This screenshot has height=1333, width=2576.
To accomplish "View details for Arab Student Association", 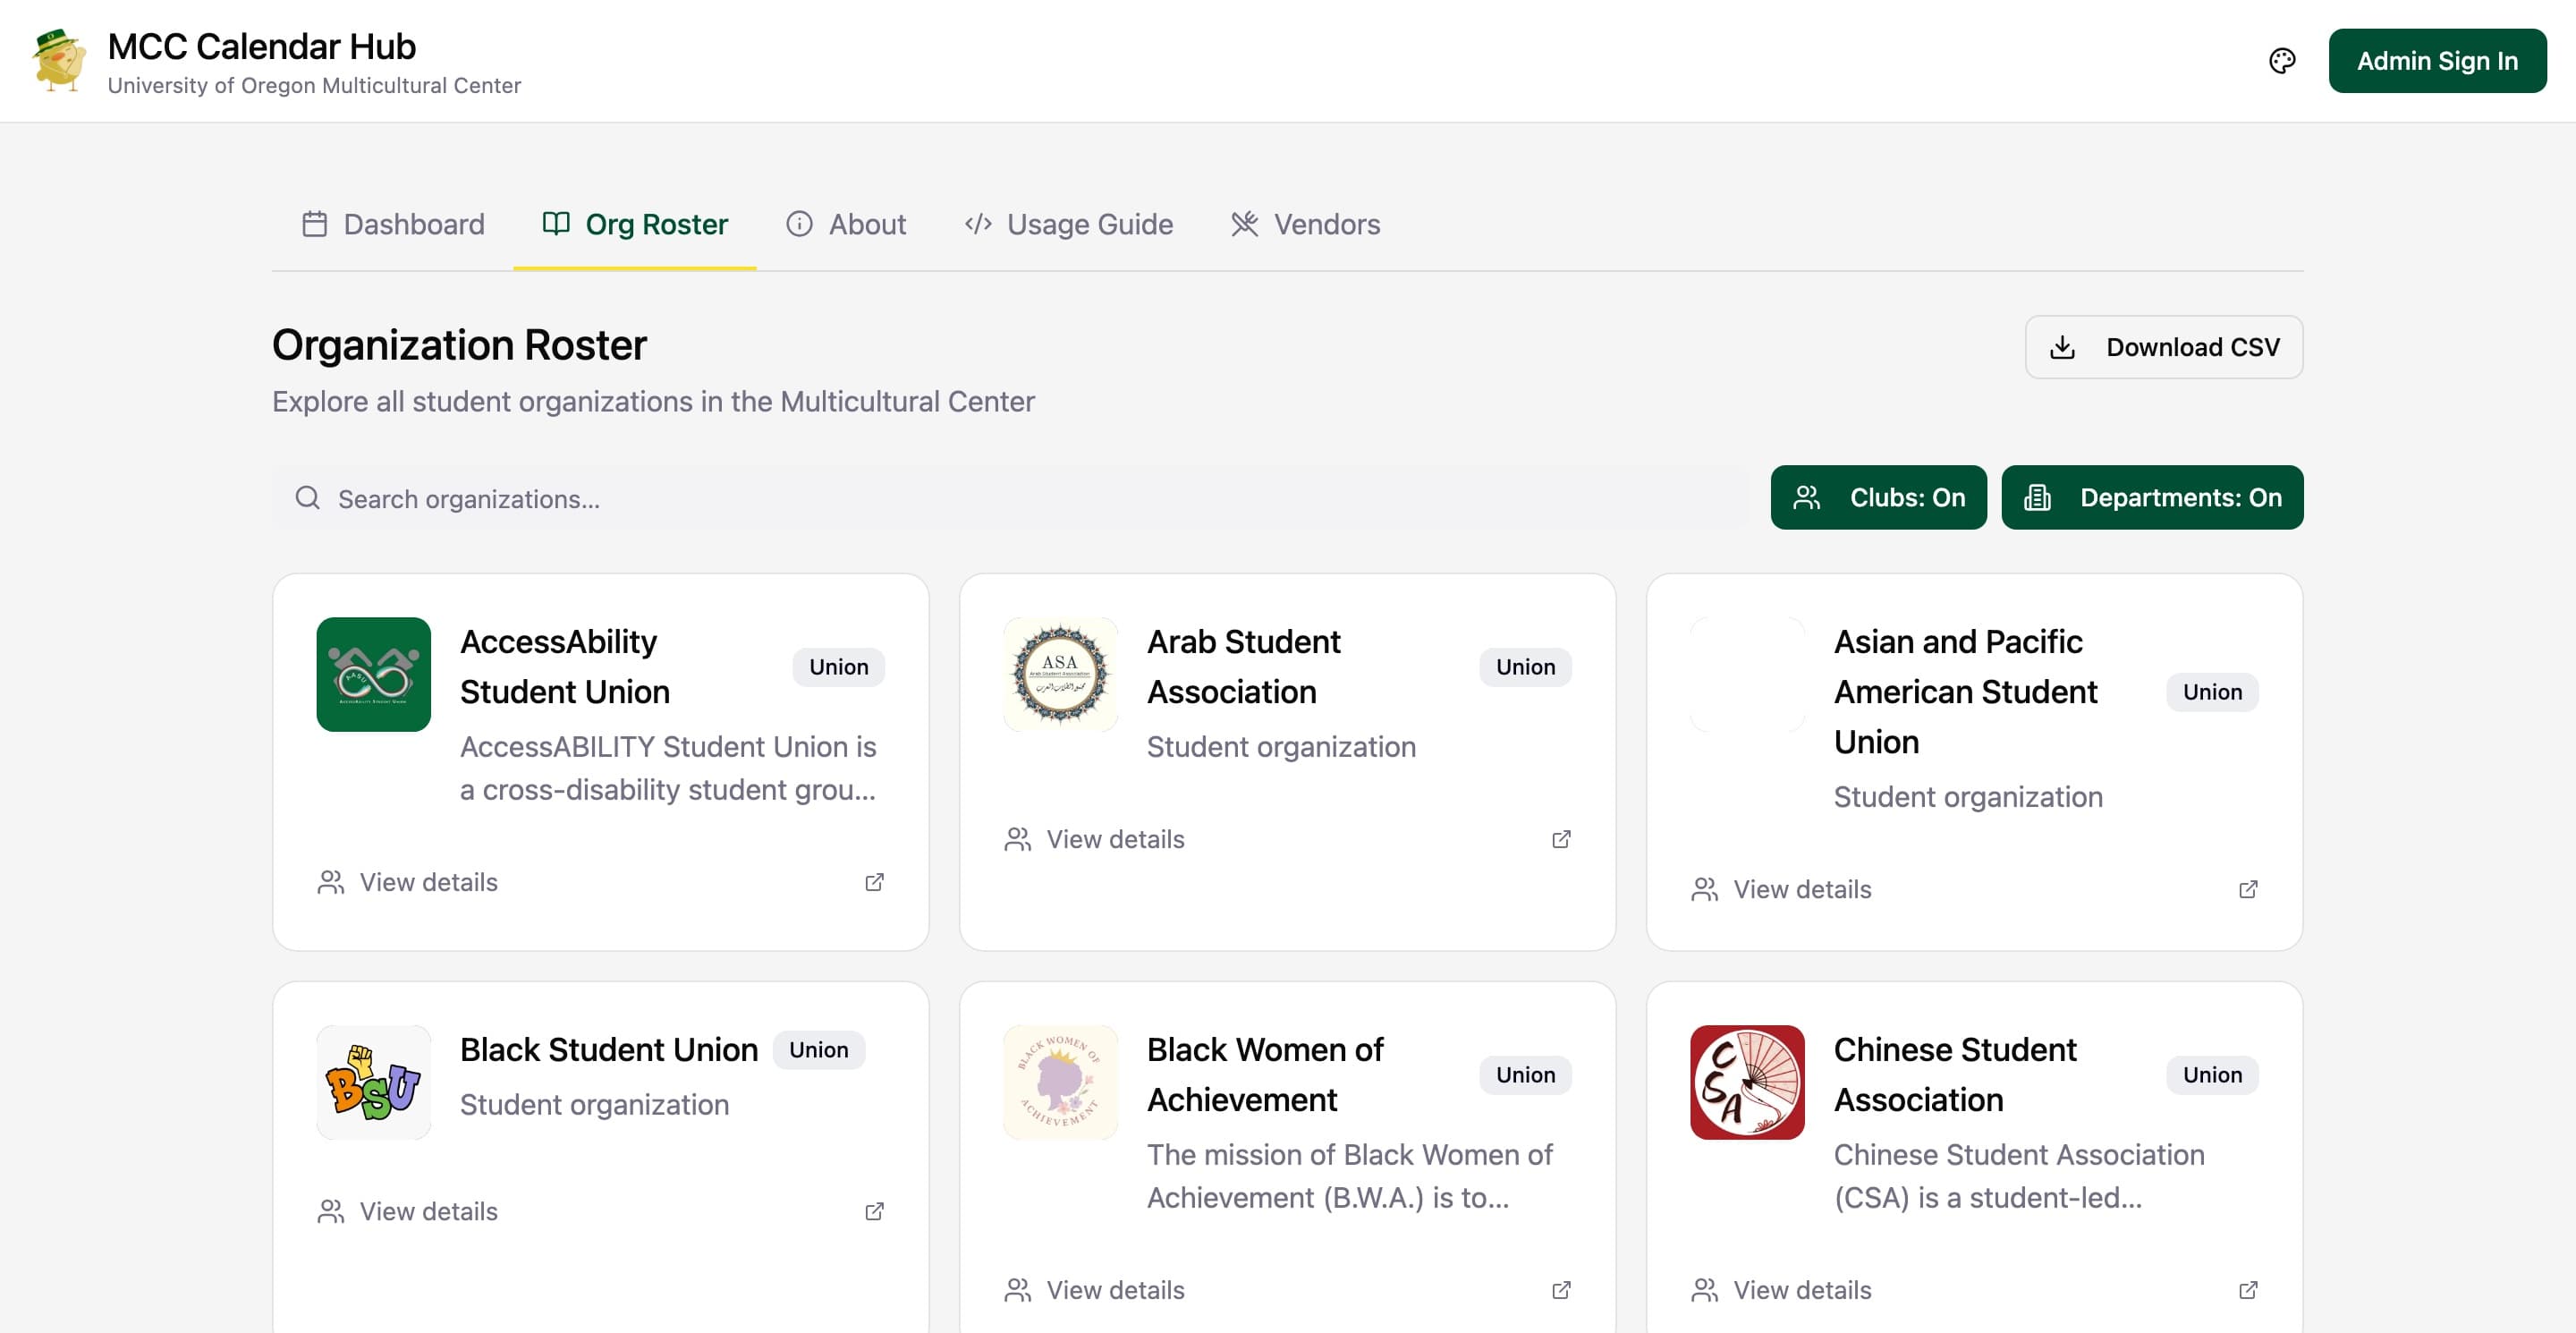I will click(1095, 839).
